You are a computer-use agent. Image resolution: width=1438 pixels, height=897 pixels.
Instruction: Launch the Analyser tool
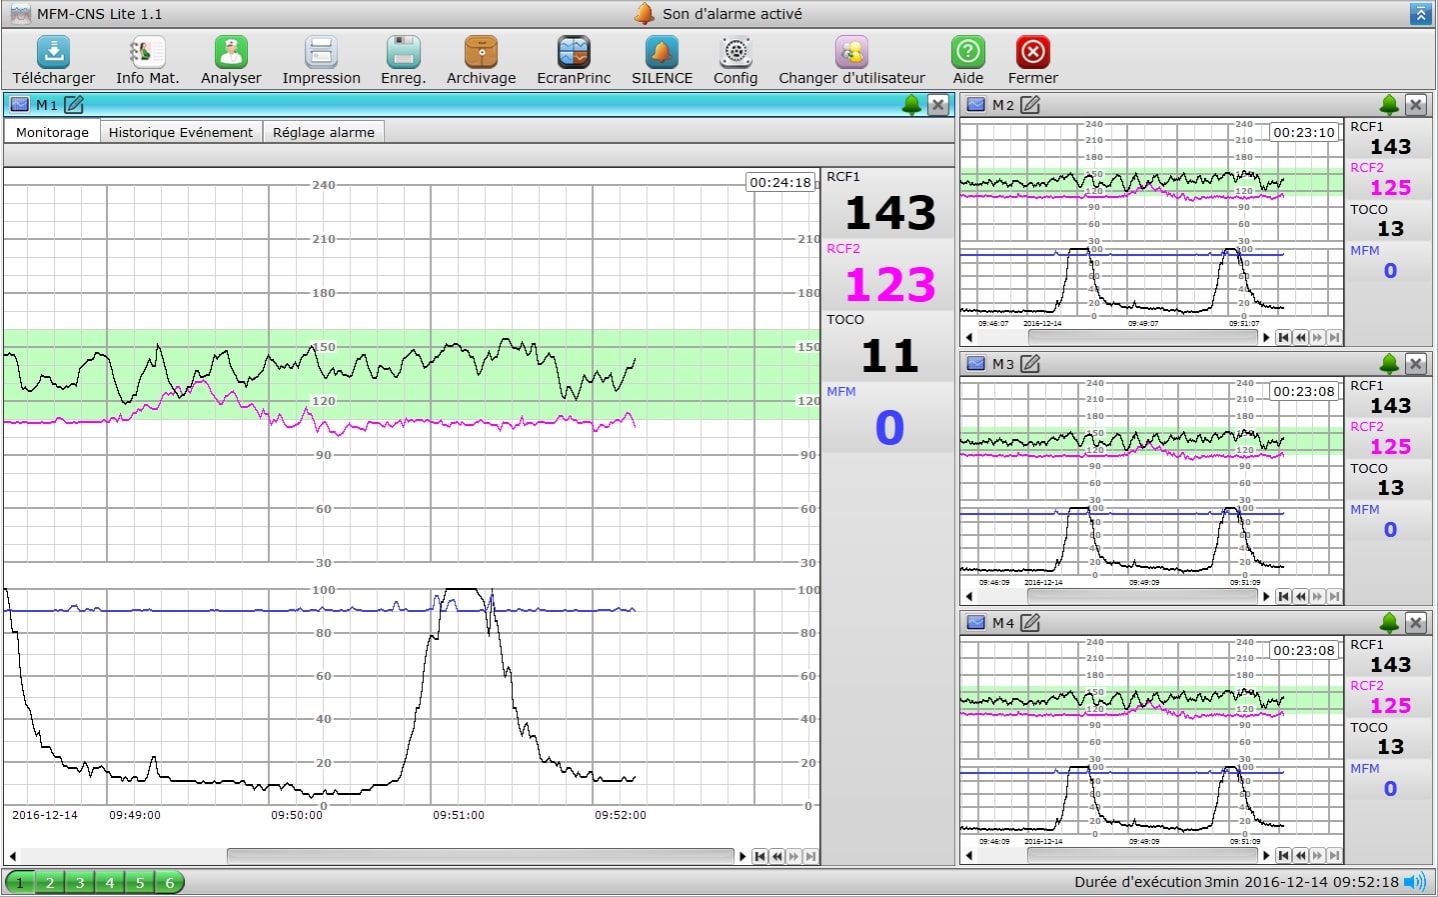point(231,52)
